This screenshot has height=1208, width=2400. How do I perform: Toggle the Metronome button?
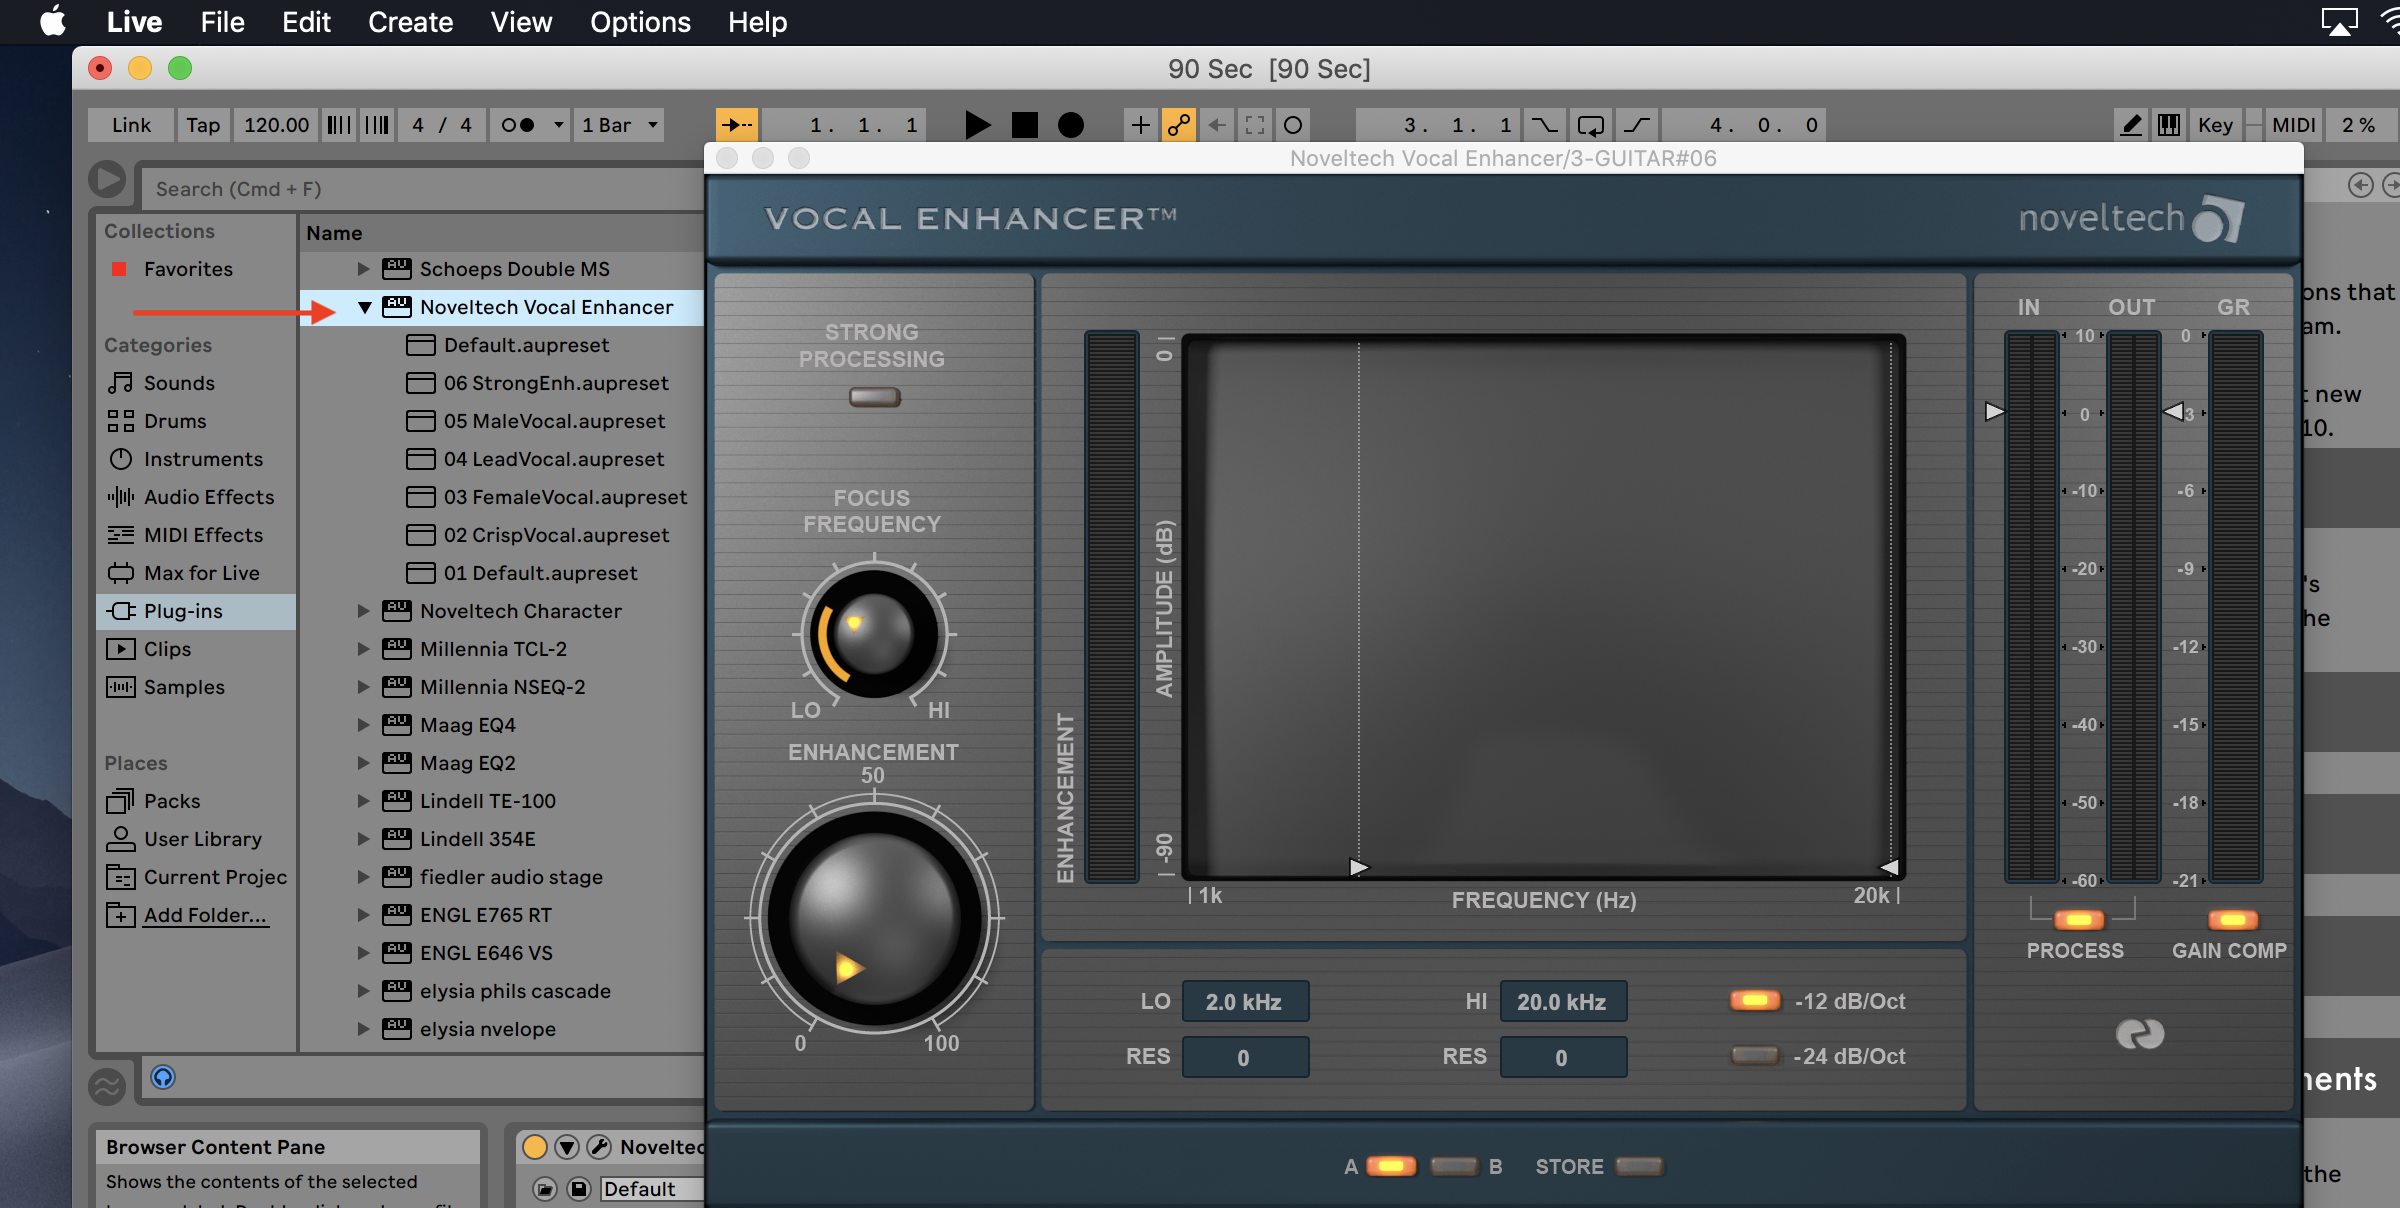(x=518, y=125)
